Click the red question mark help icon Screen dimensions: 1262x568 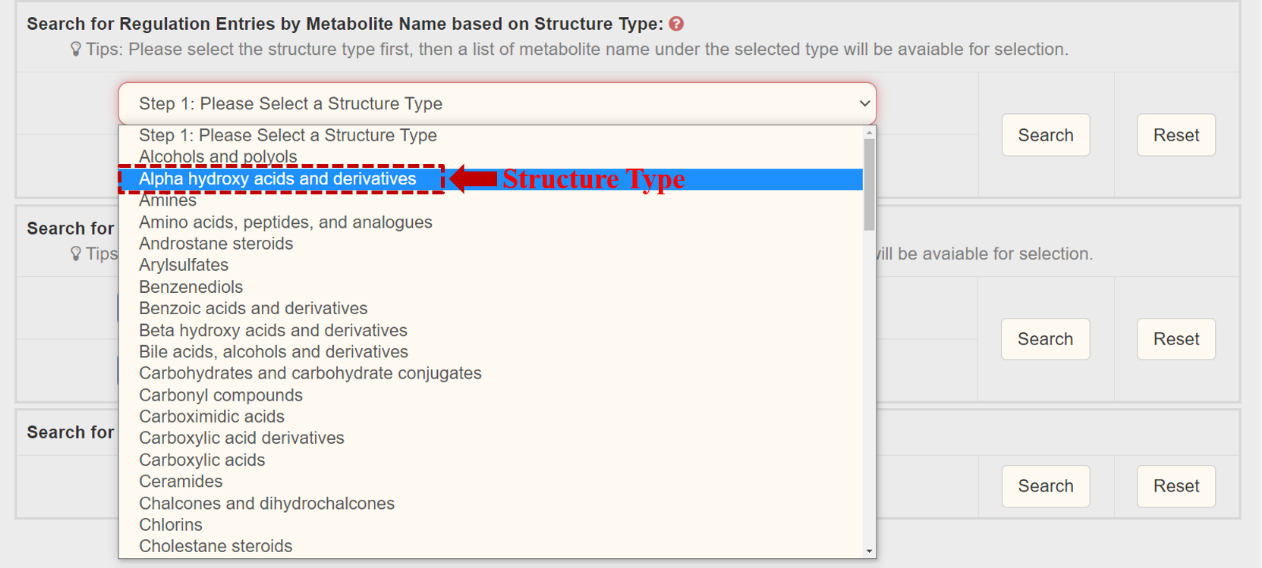click(x=677, y=24)
